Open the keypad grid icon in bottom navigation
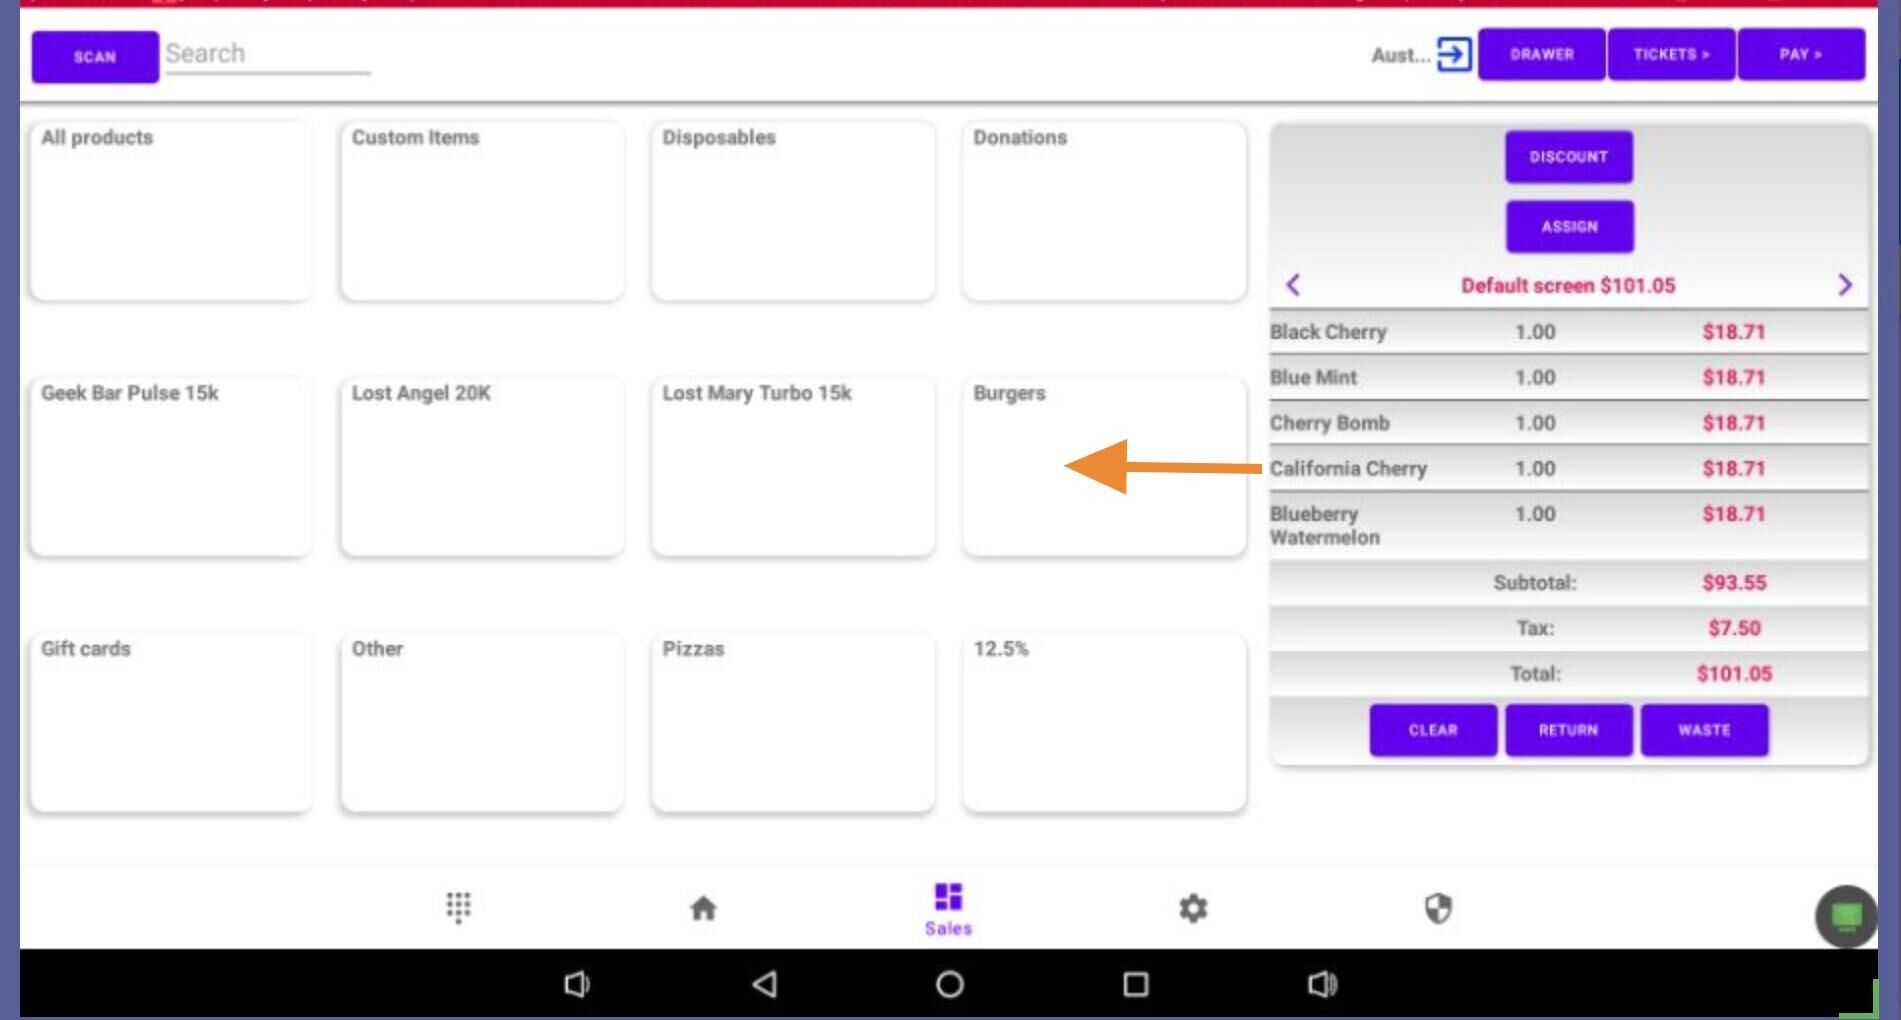This screenshot has width=1901, height=1020. pyautogui.click(x=458, y=907)
